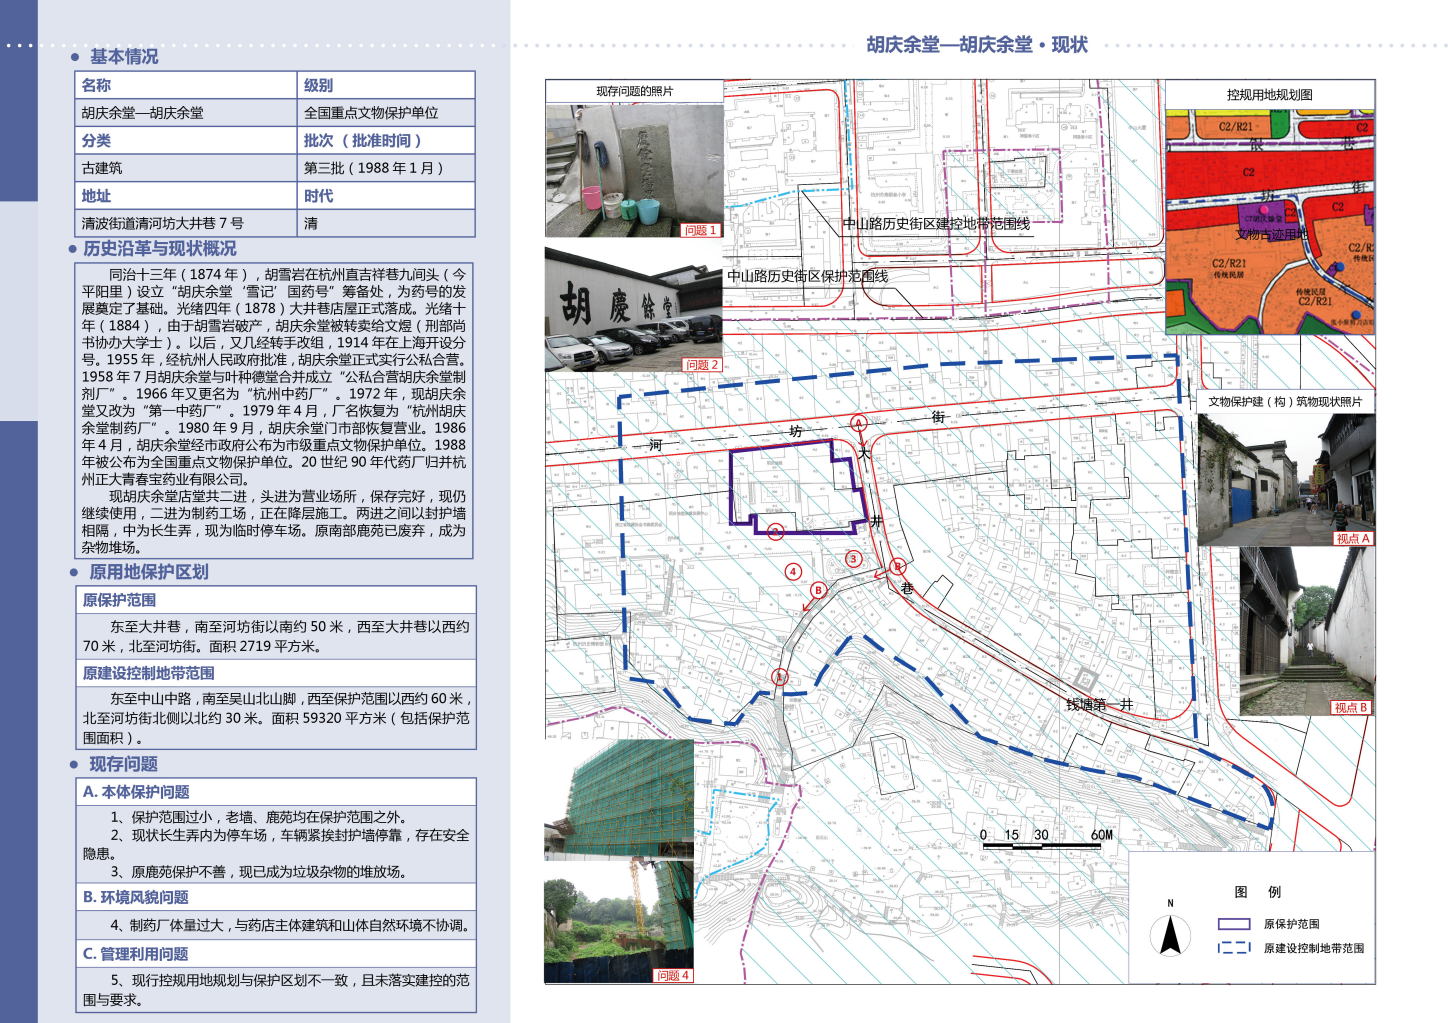Click the B. 环境风貌问题 header
The width and height of the screenshot is (1448, 1023).
276,897
